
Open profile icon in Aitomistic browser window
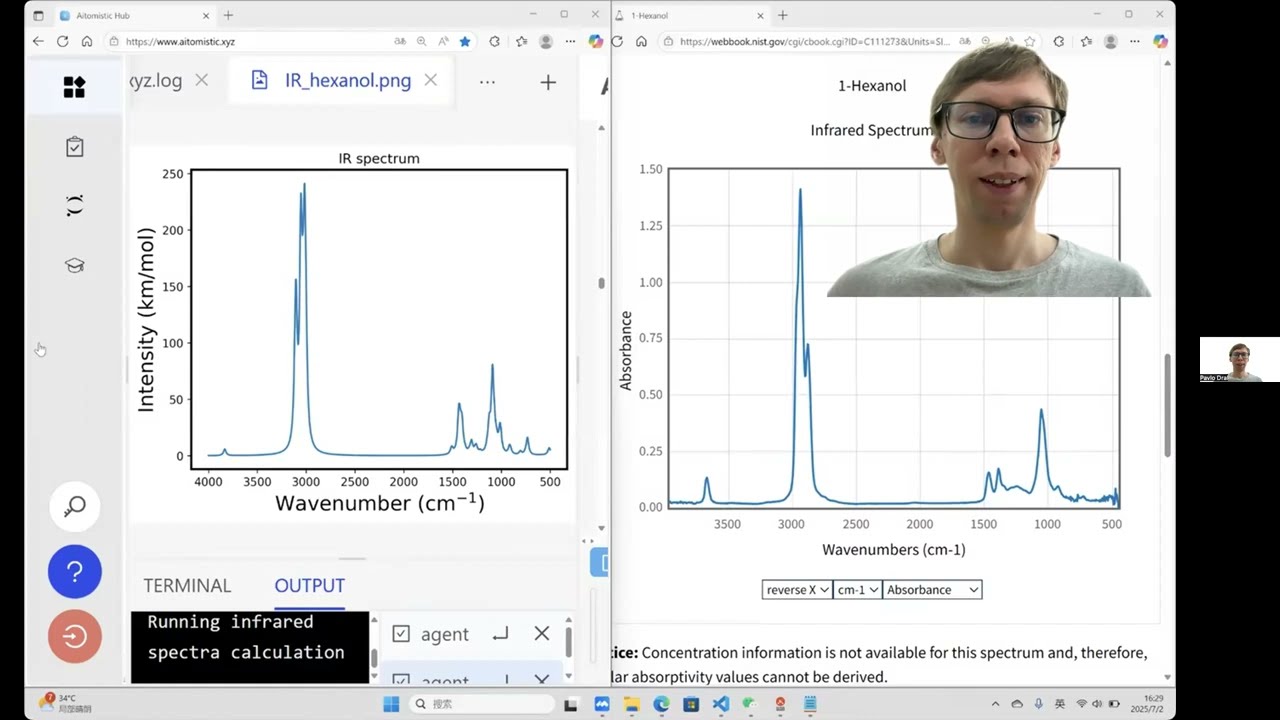coord(546,41)
